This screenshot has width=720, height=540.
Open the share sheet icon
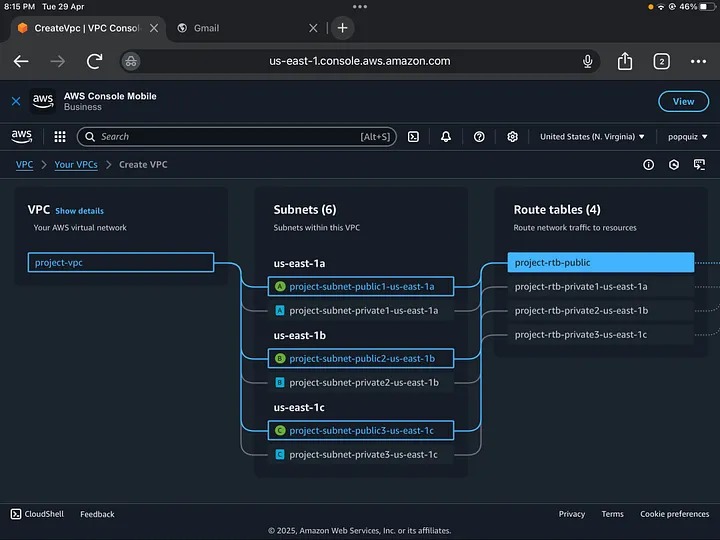(624, 61)
